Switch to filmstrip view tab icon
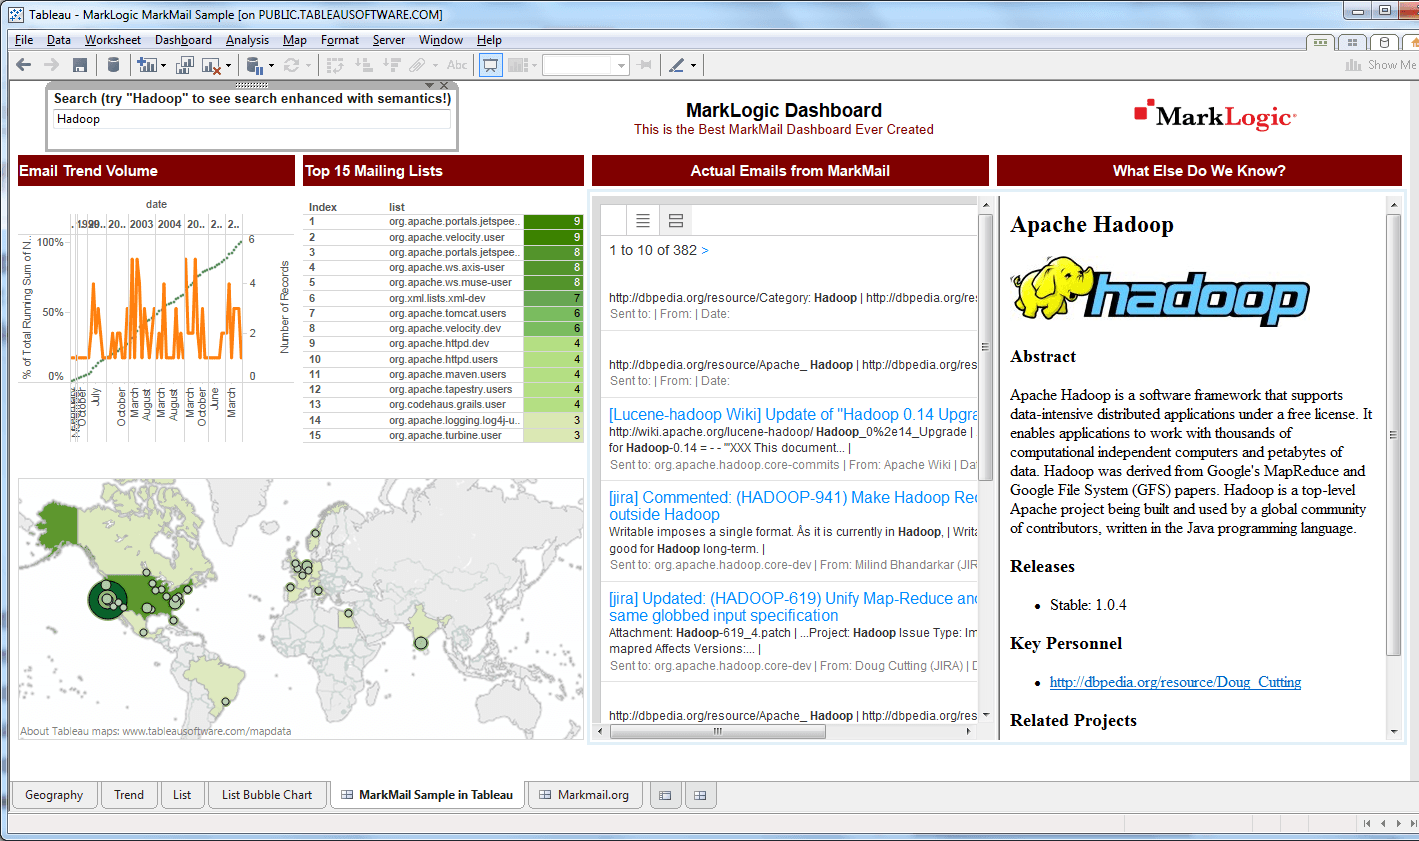 click(x=1321, y=42)
